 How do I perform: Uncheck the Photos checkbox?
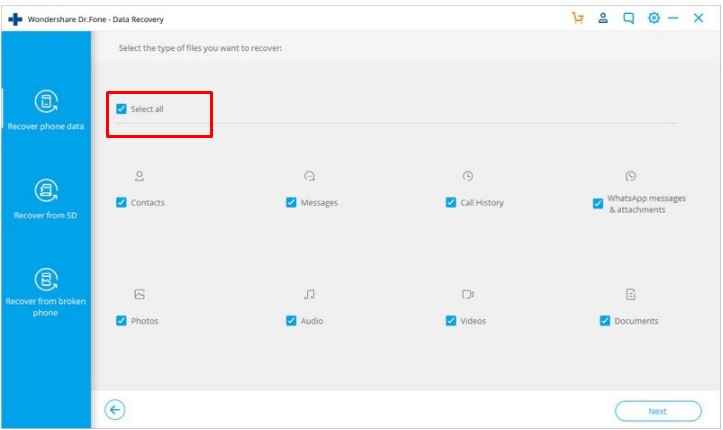click(x=121, y=321)
